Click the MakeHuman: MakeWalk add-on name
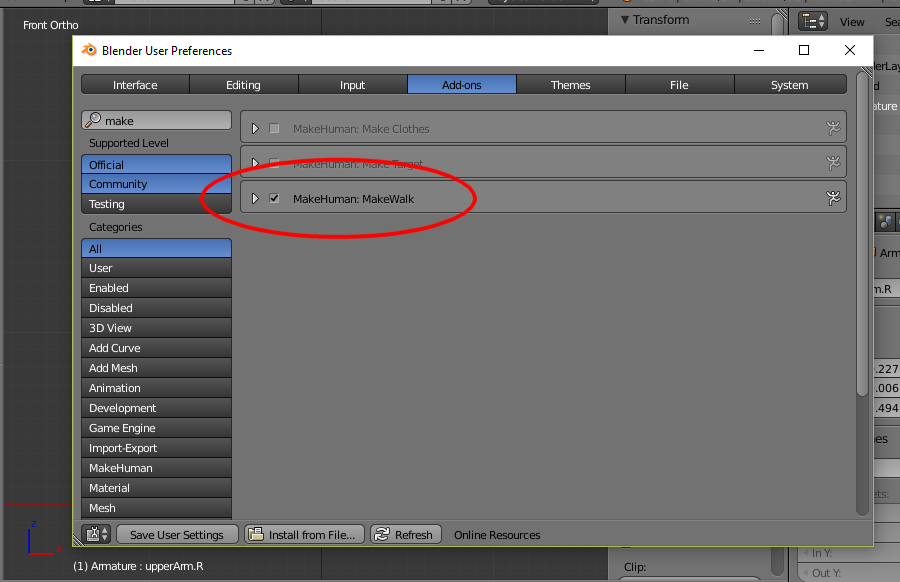This screenshot has height=582, width=900. (354, 199)
